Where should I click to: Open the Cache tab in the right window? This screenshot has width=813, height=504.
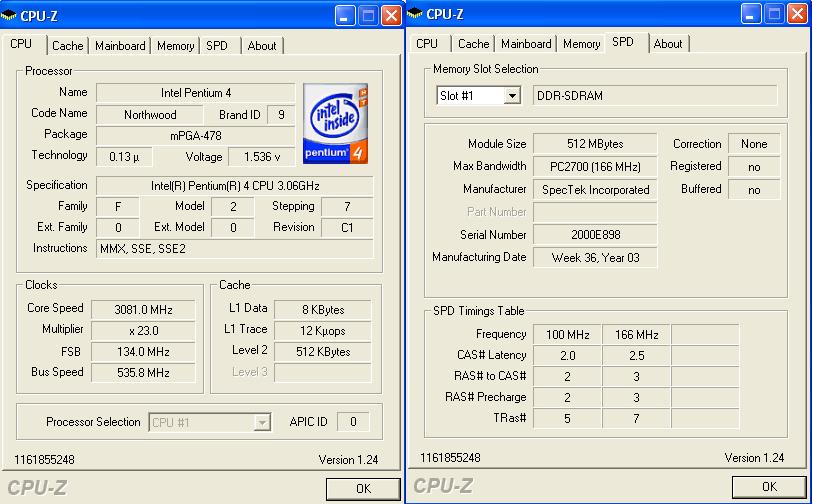coord(473,44)
